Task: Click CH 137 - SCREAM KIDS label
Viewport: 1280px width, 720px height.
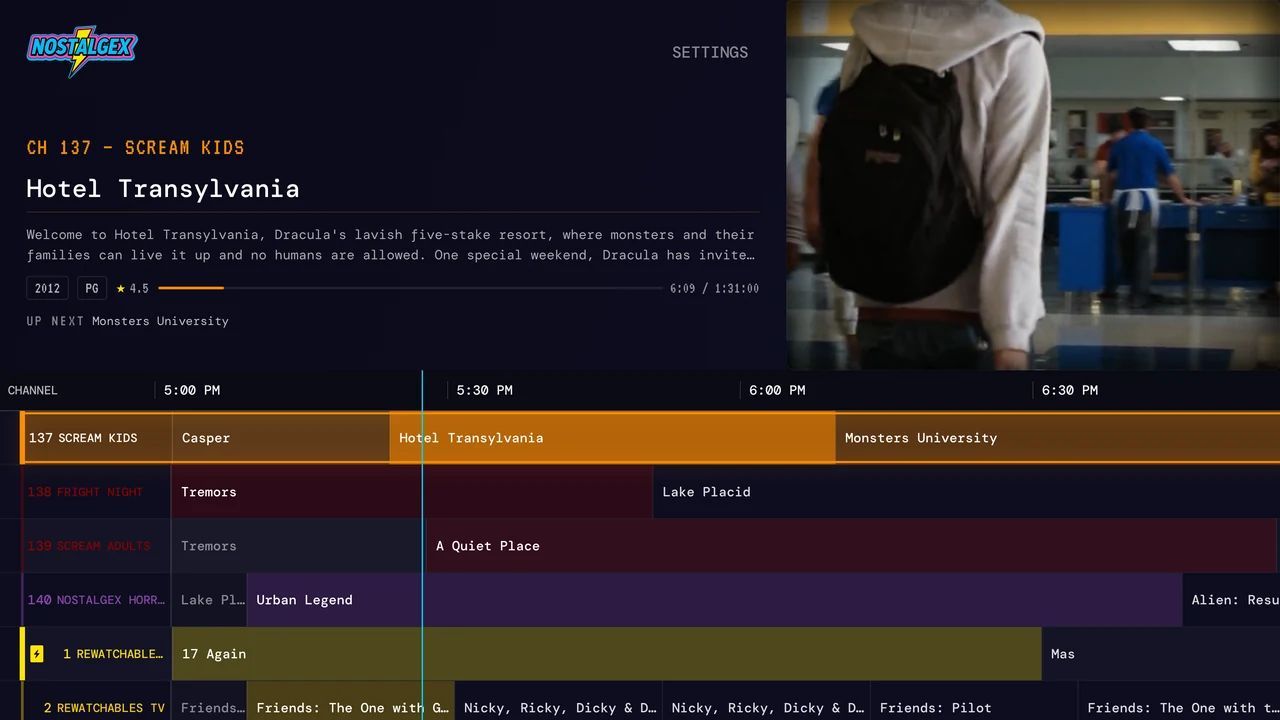Action: (x=136, y=148)
